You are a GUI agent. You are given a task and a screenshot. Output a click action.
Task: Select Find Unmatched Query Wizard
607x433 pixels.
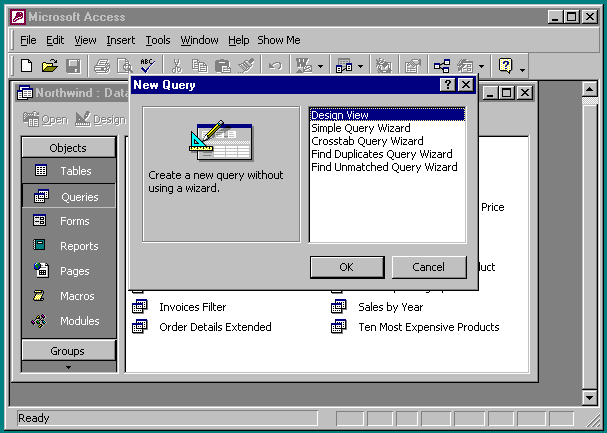(387, 167)
